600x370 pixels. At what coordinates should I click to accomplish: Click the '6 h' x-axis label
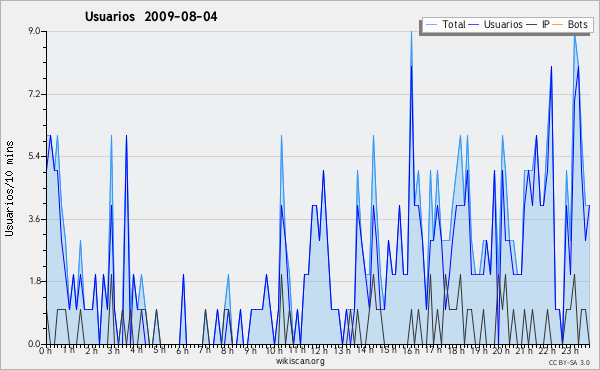point(183,351)
